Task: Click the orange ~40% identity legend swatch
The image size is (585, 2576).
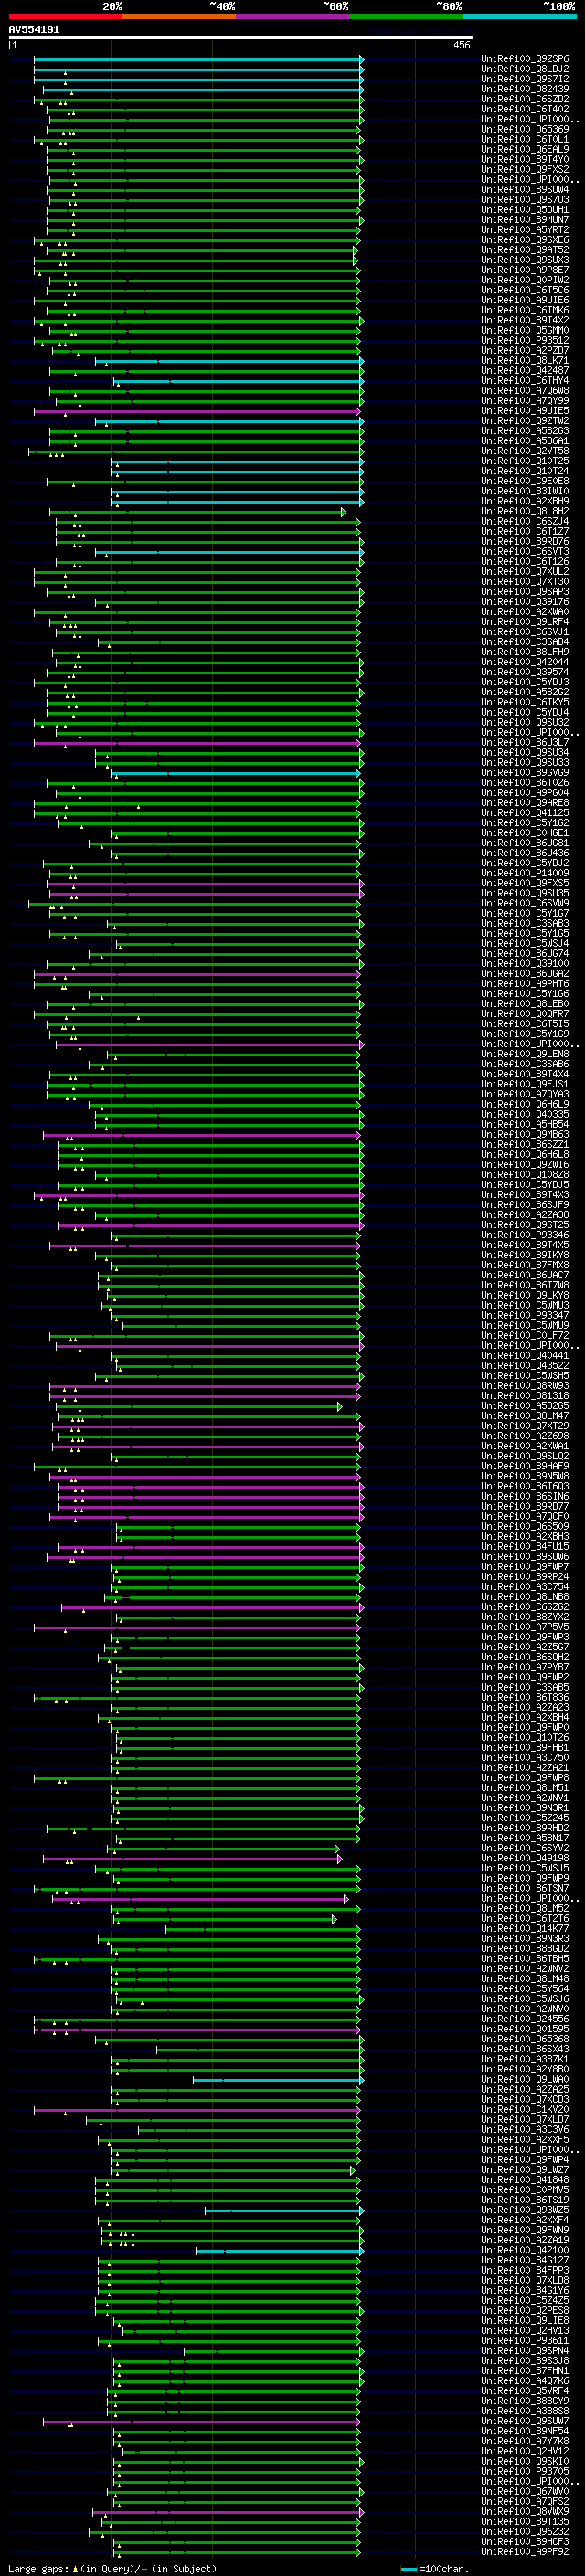Action: 179,16
